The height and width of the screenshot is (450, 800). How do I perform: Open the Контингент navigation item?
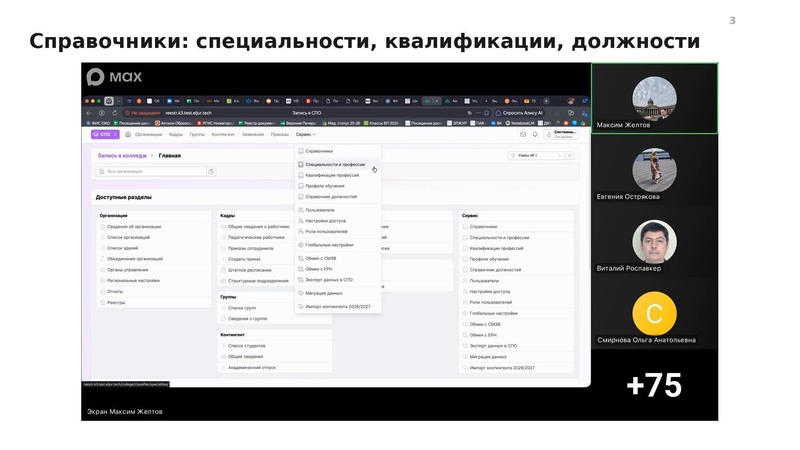tap(223, 135)
